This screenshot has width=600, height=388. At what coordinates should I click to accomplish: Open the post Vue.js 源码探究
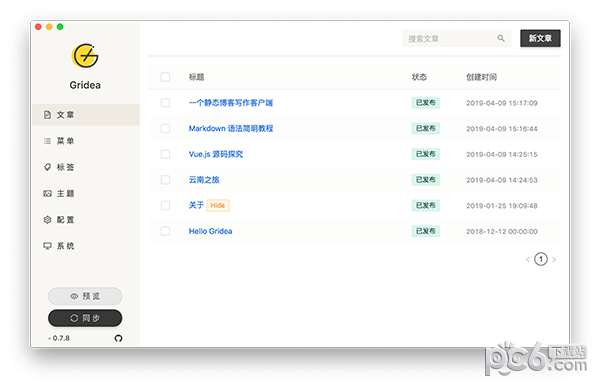pyautogui.click(x=216, y=154)
